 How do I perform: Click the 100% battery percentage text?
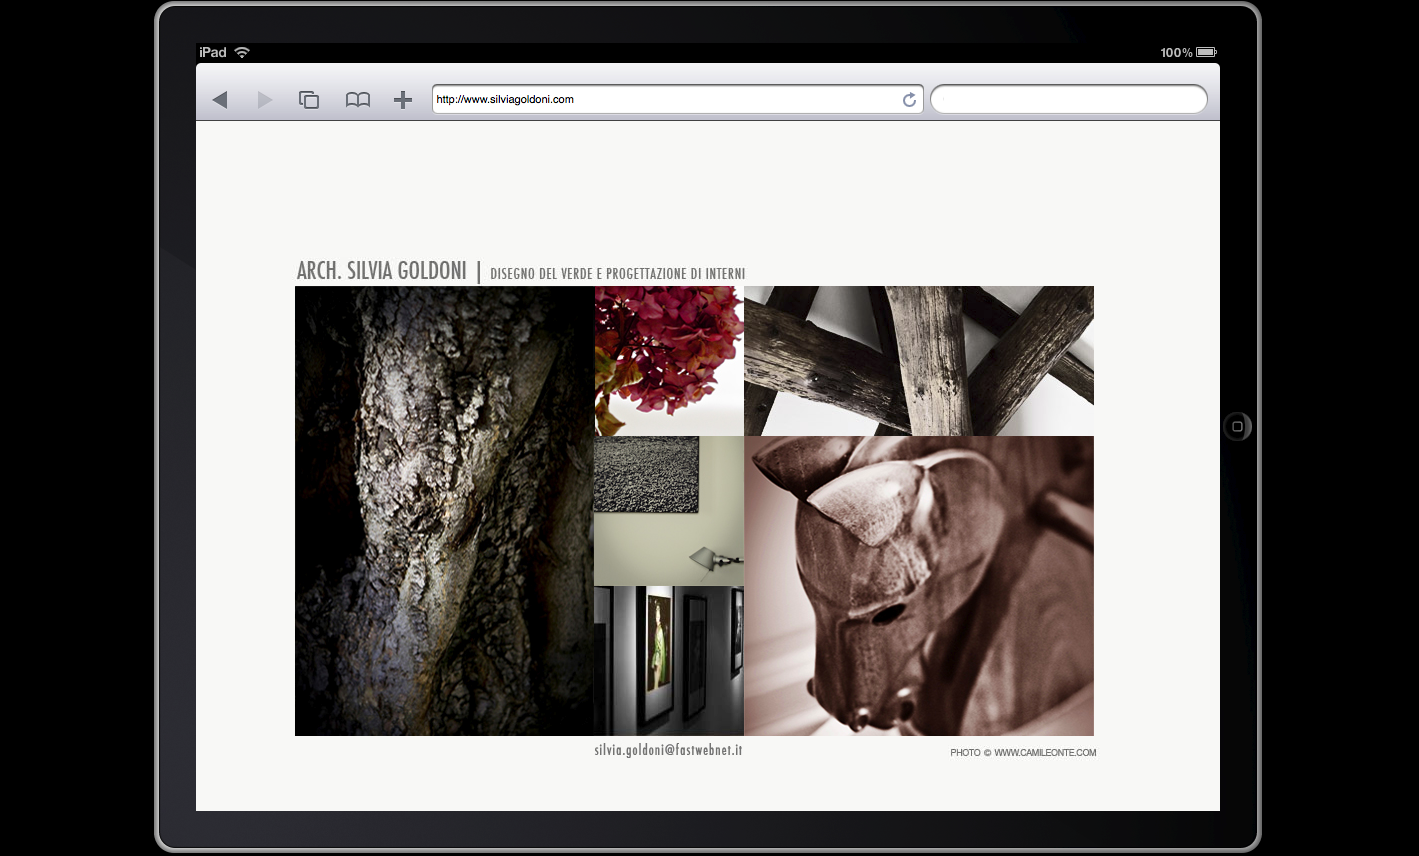1176,52
